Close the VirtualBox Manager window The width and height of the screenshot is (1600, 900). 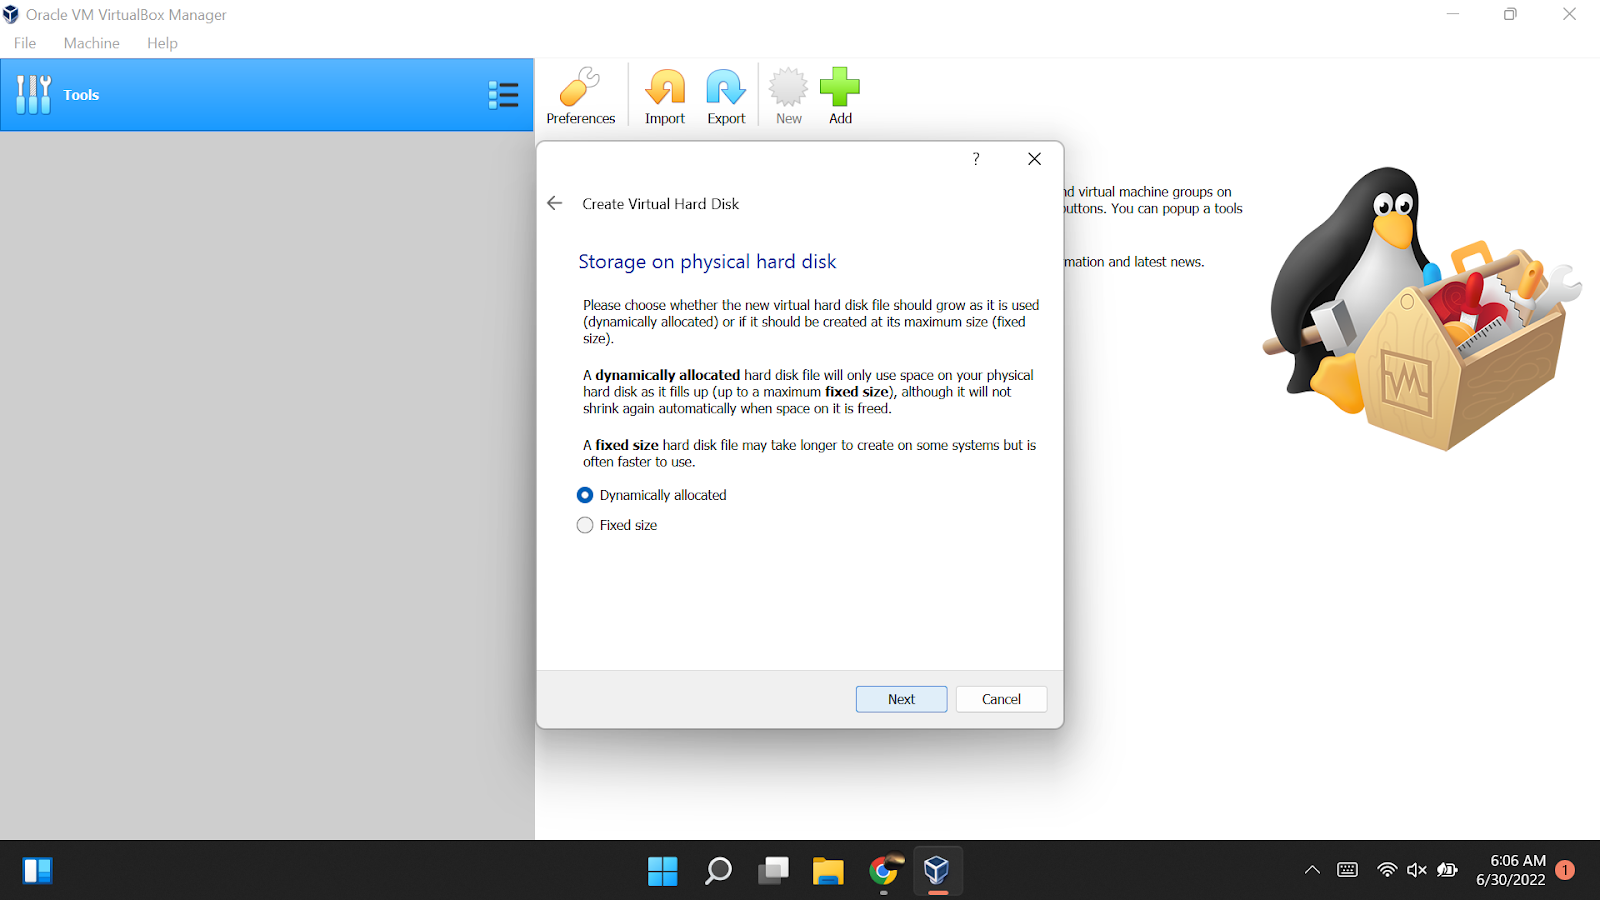tap(1569, 14)
